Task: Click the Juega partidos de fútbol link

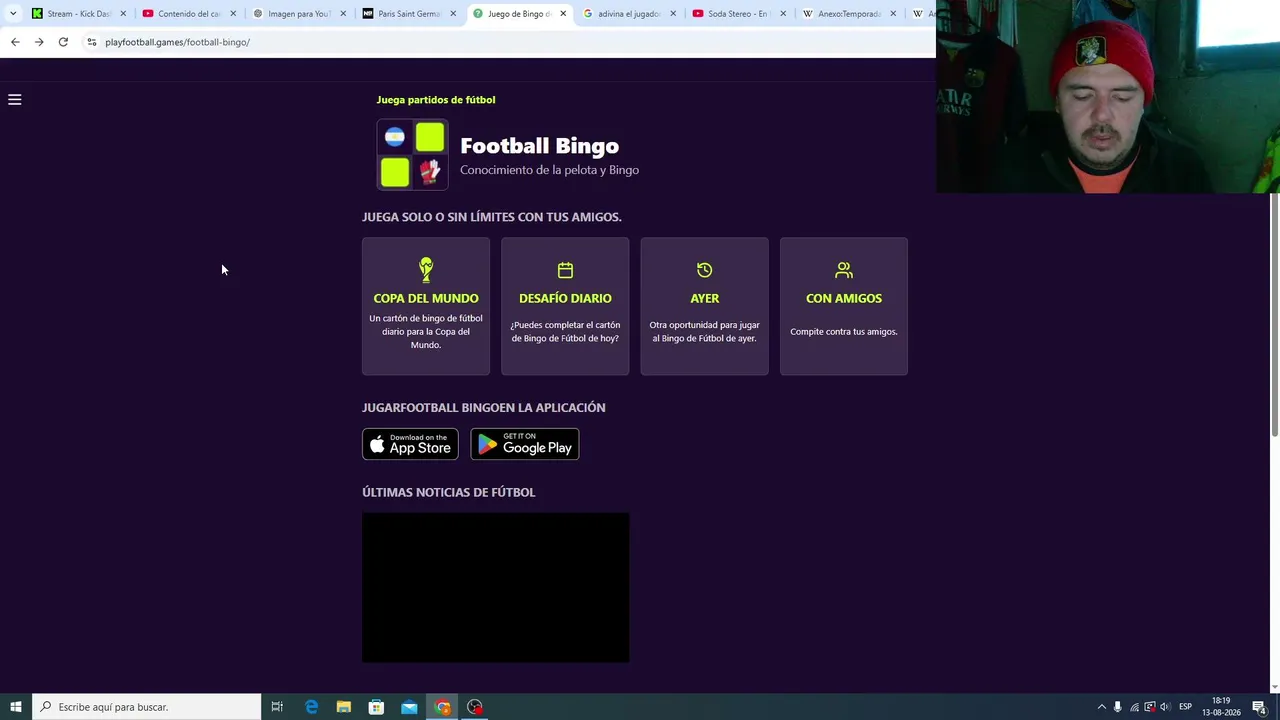Action: 436,100
